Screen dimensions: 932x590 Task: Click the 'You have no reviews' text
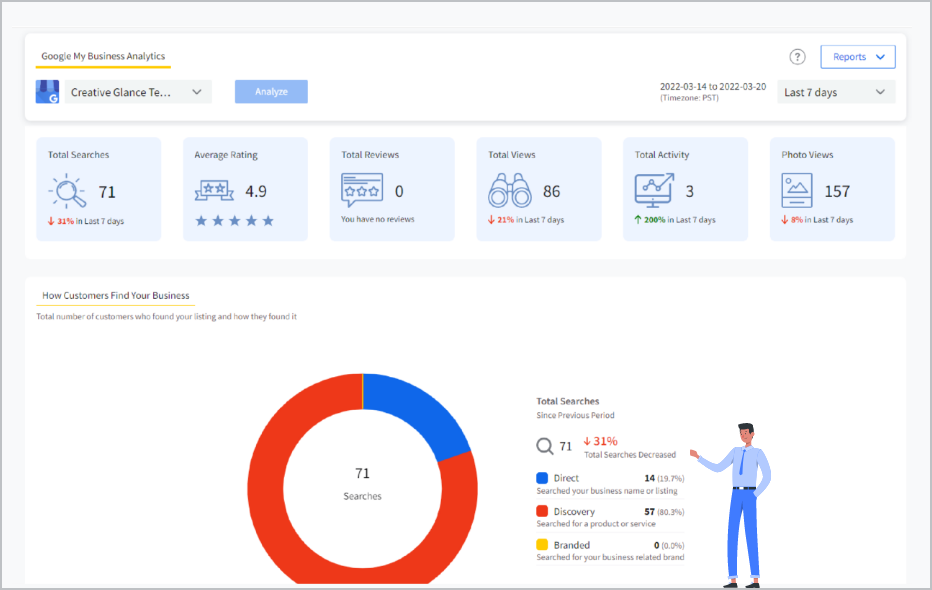pyautogui.click(x=377, y=219)
